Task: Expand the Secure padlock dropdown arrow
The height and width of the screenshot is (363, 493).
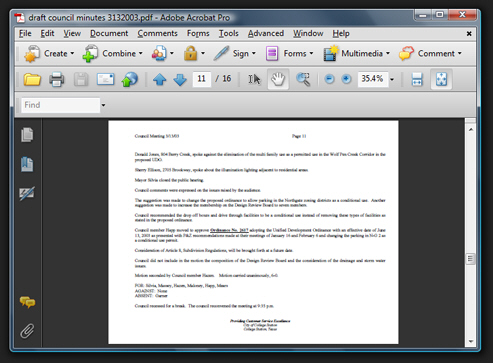Action: coord(203,53)
